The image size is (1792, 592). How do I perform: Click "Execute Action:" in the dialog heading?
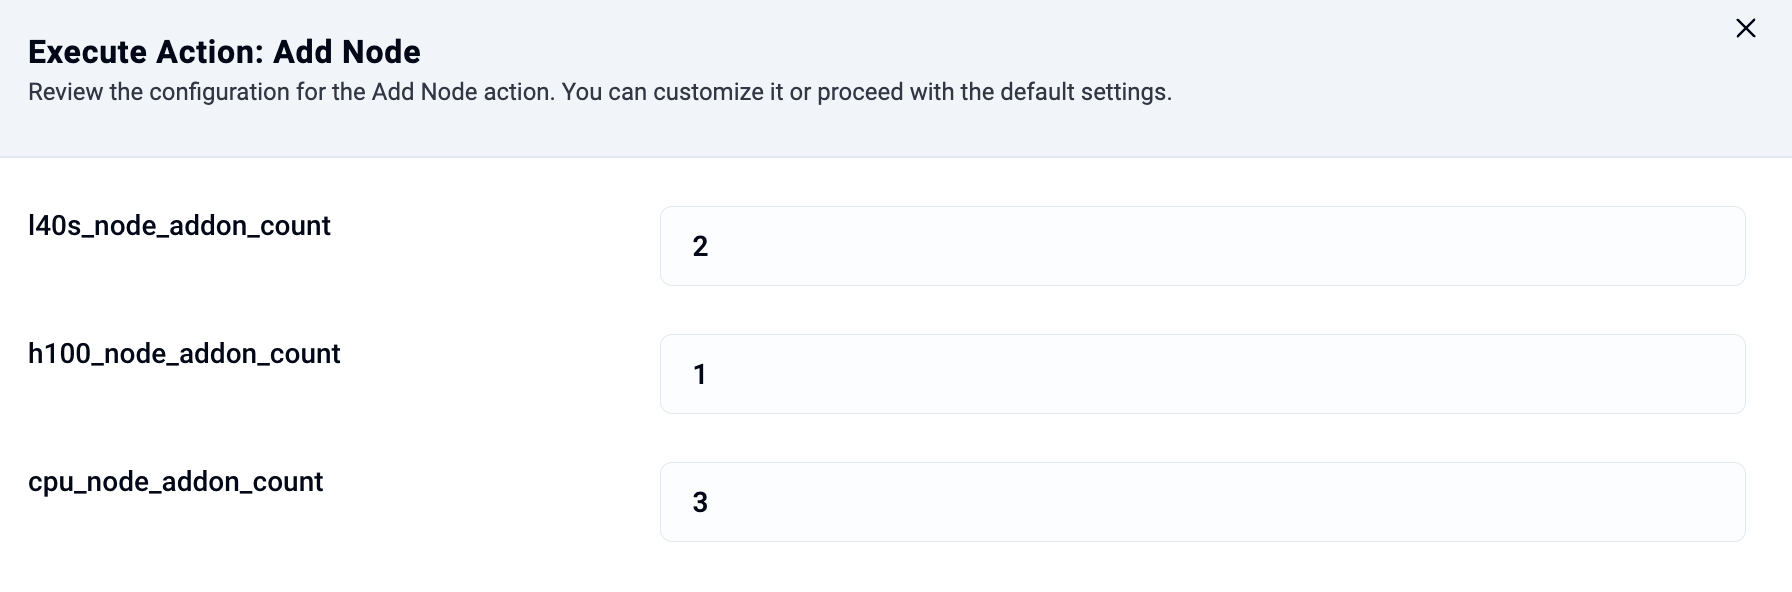click(146, 52)
